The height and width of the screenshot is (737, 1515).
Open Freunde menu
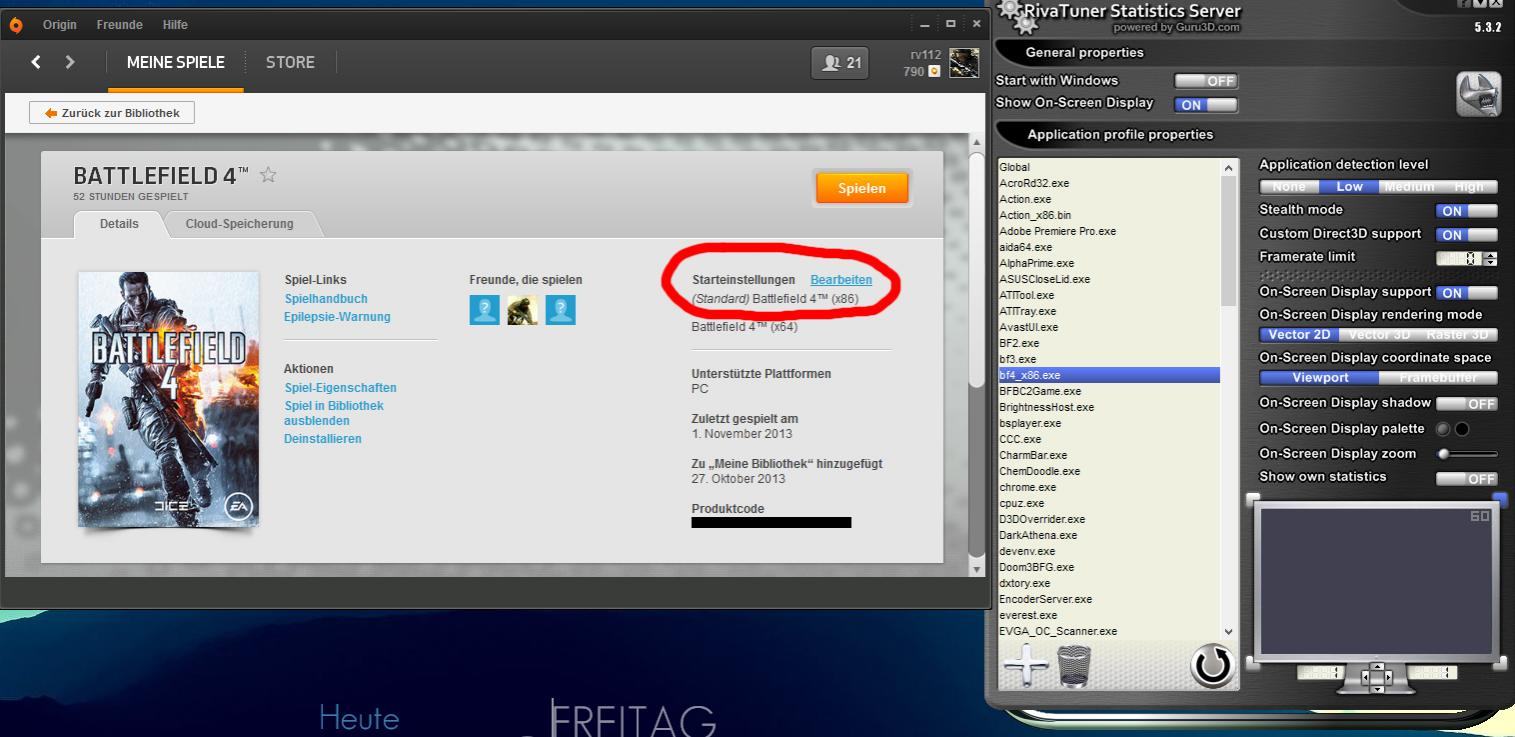coord(119,24)
